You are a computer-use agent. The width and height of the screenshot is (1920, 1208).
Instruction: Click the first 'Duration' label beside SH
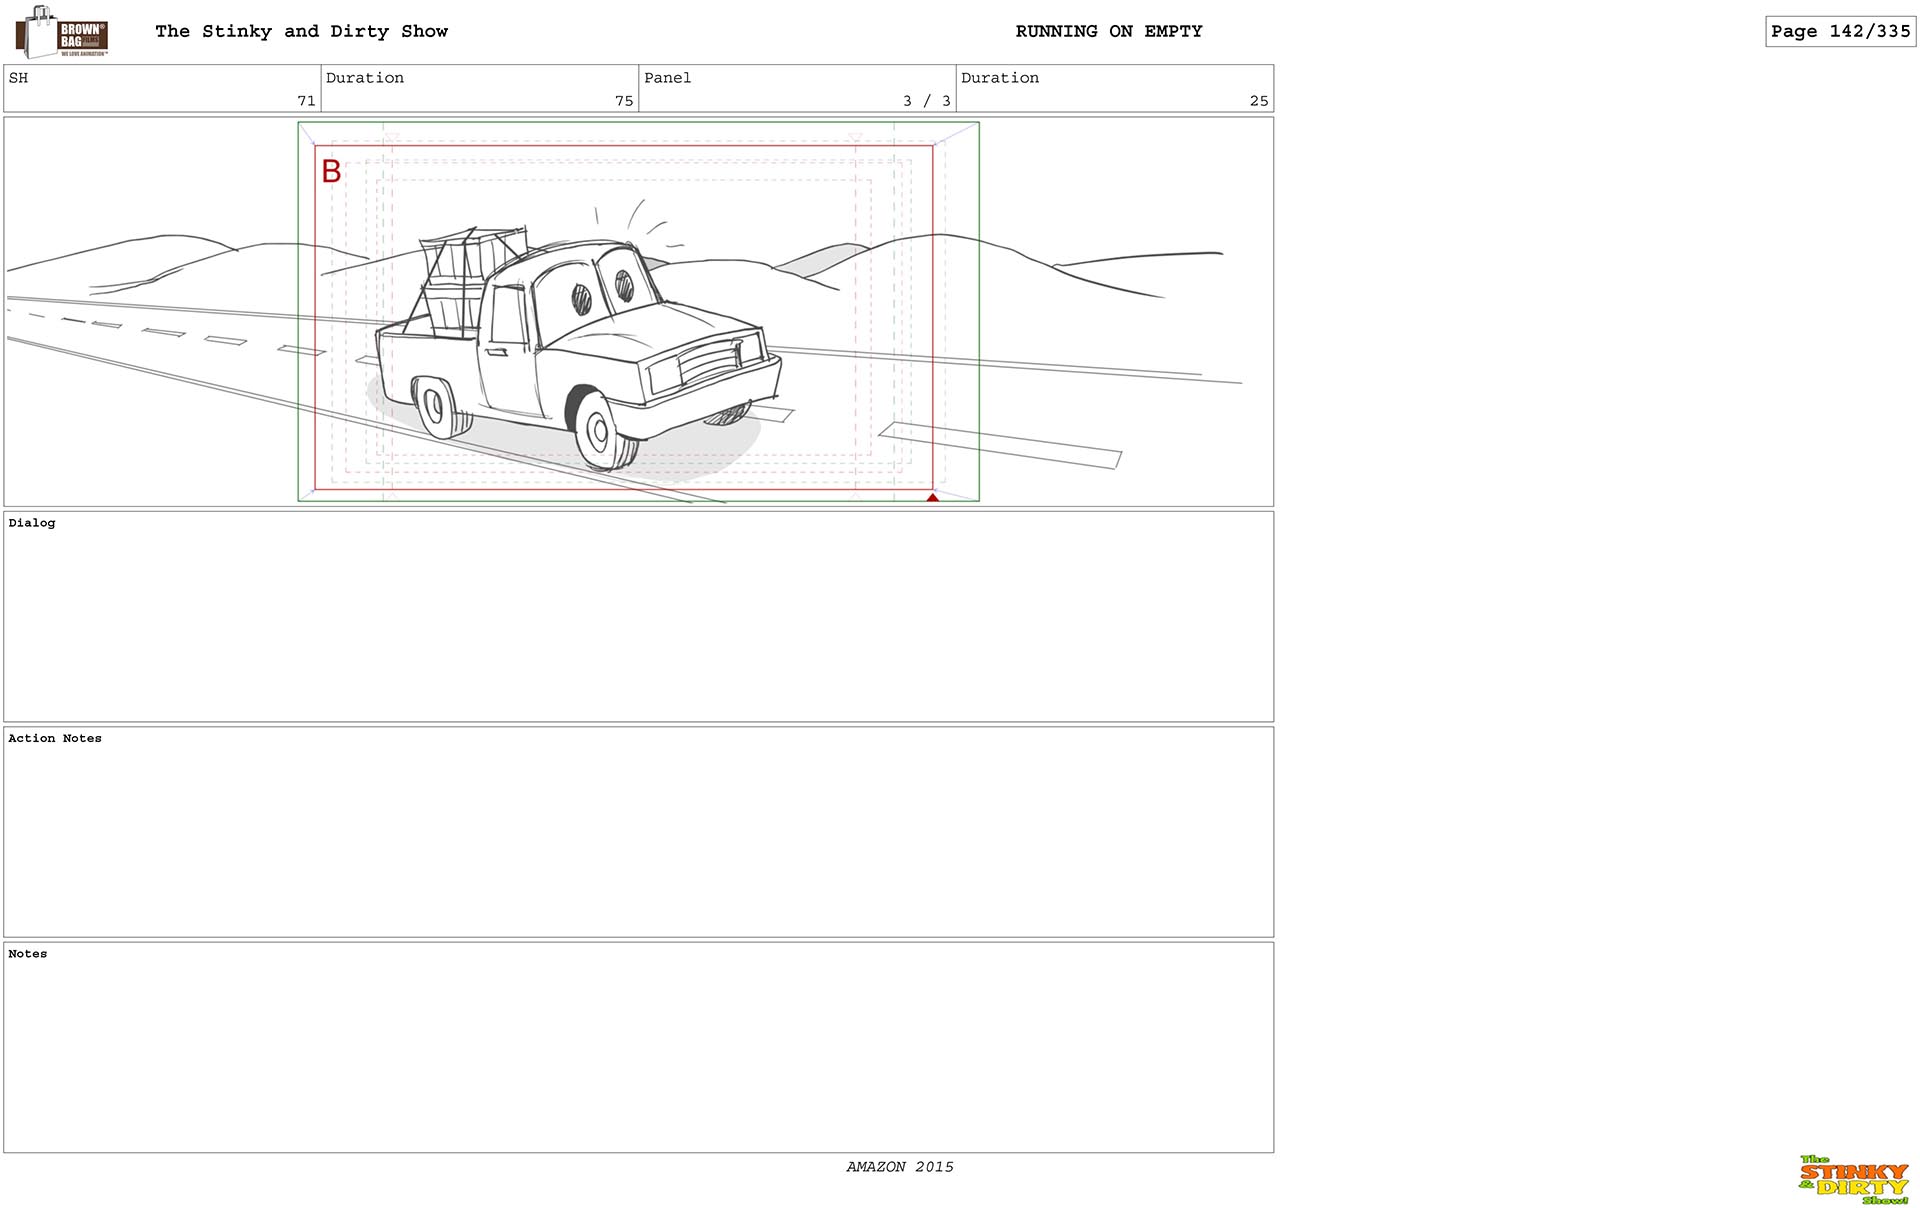365,78
